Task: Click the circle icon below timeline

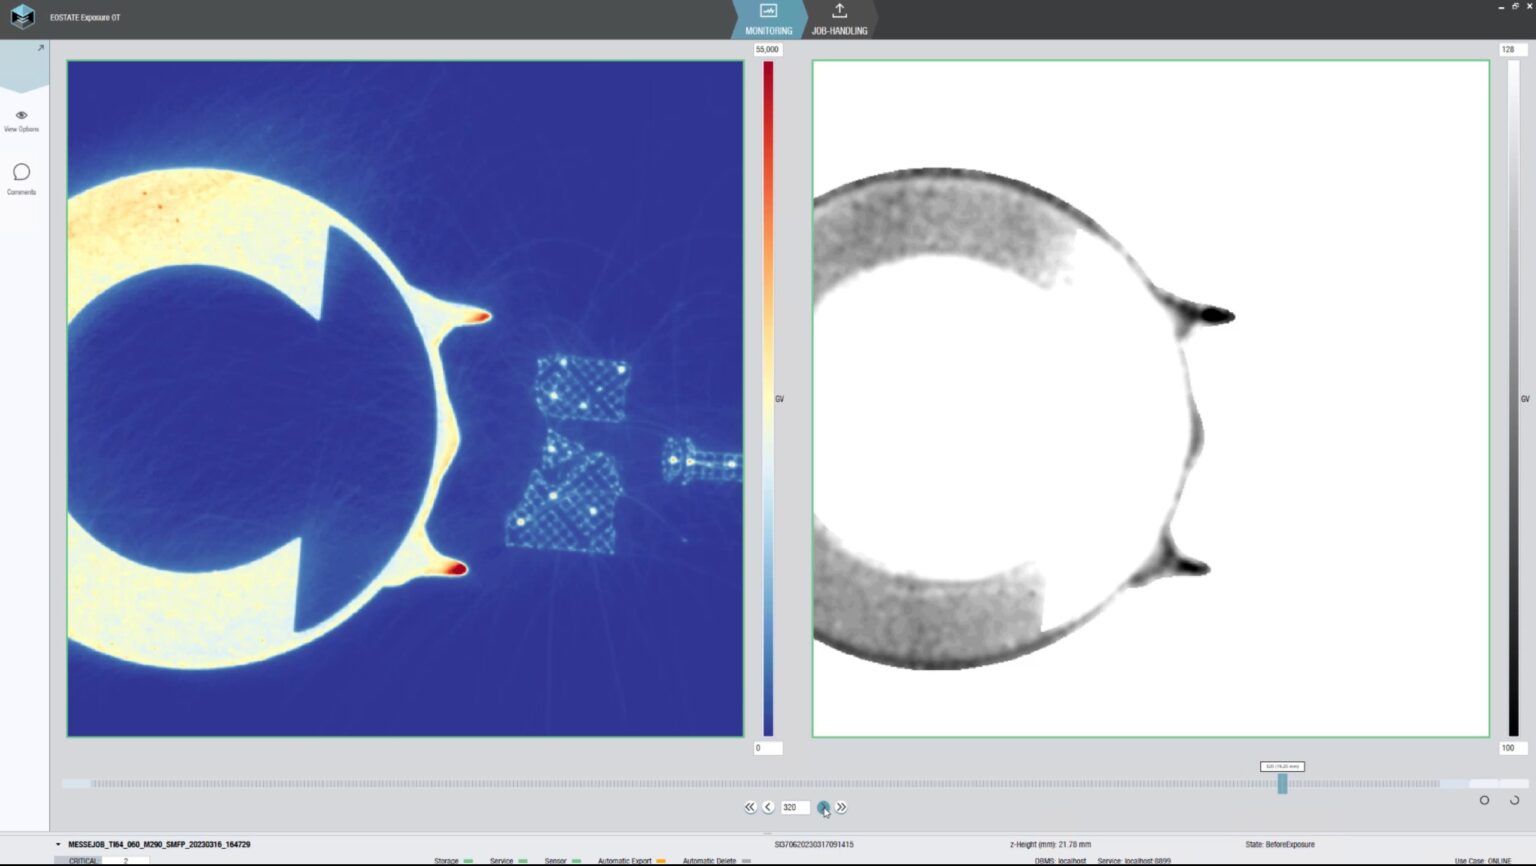Action: (x=1484, y=800)
